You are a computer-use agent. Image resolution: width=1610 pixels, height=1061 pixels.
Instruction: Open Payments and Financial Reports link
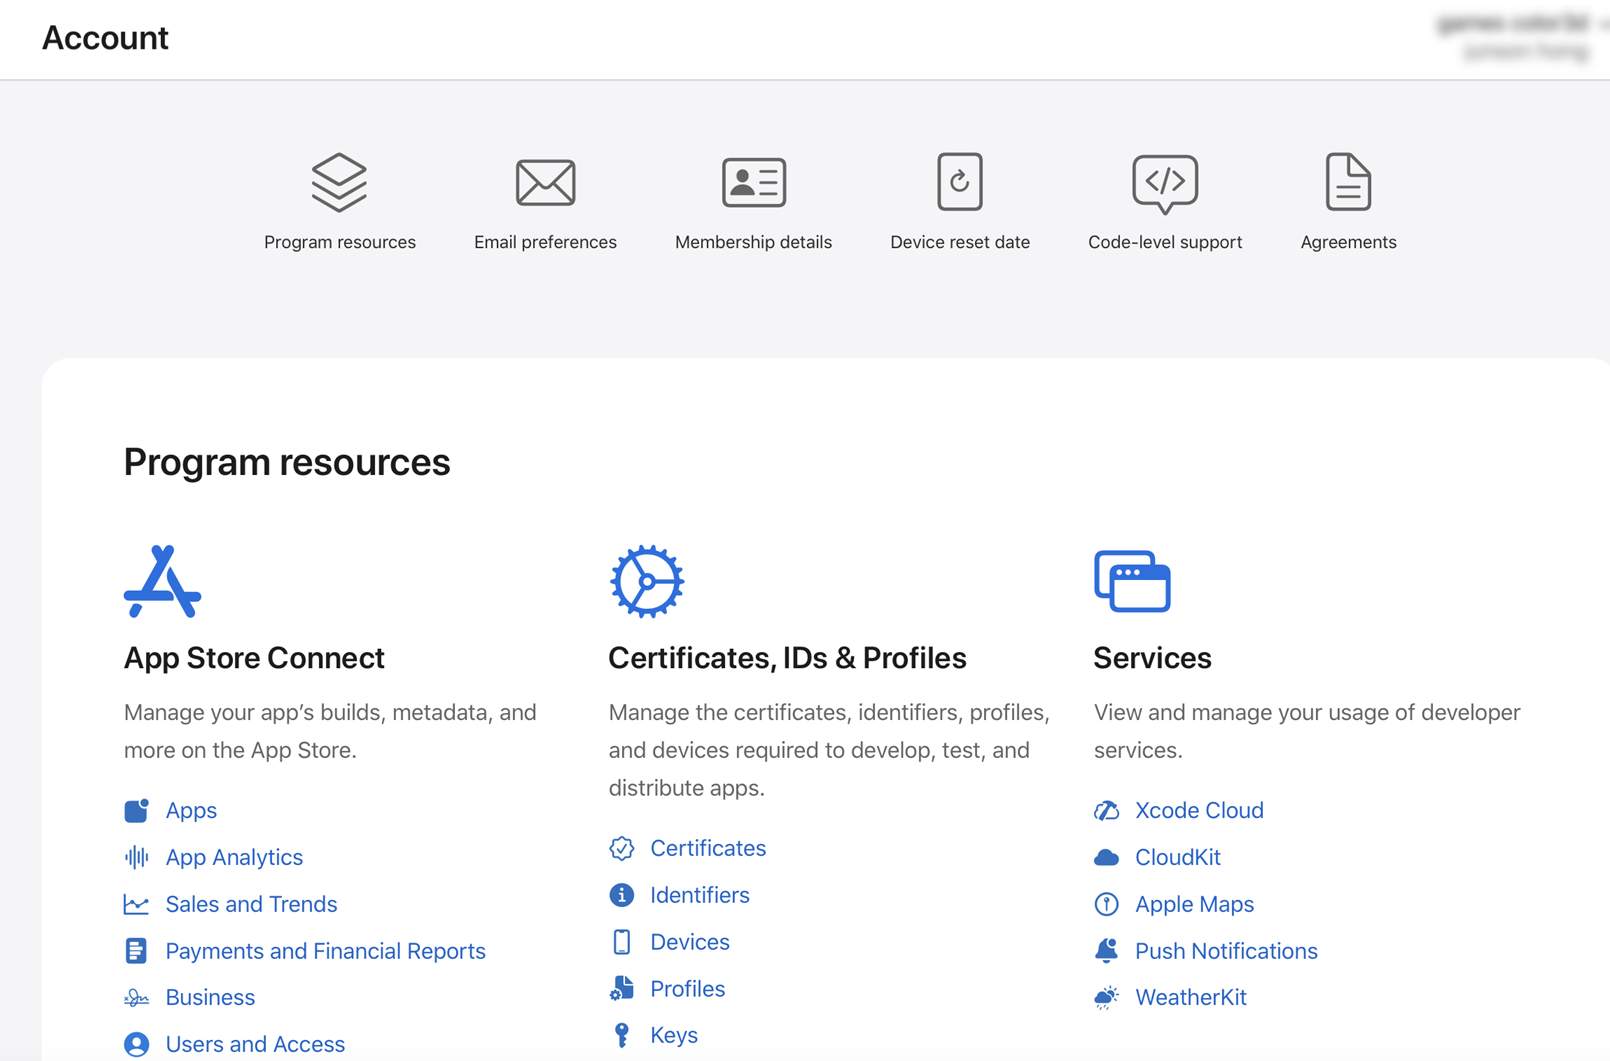click(x=325, y=951)
